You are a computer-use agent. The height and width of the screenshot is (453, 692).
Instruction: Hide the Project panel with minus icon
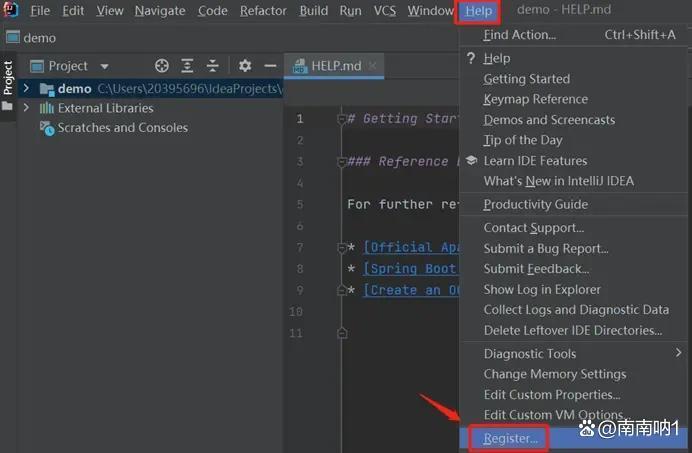[x=270, y=66]
